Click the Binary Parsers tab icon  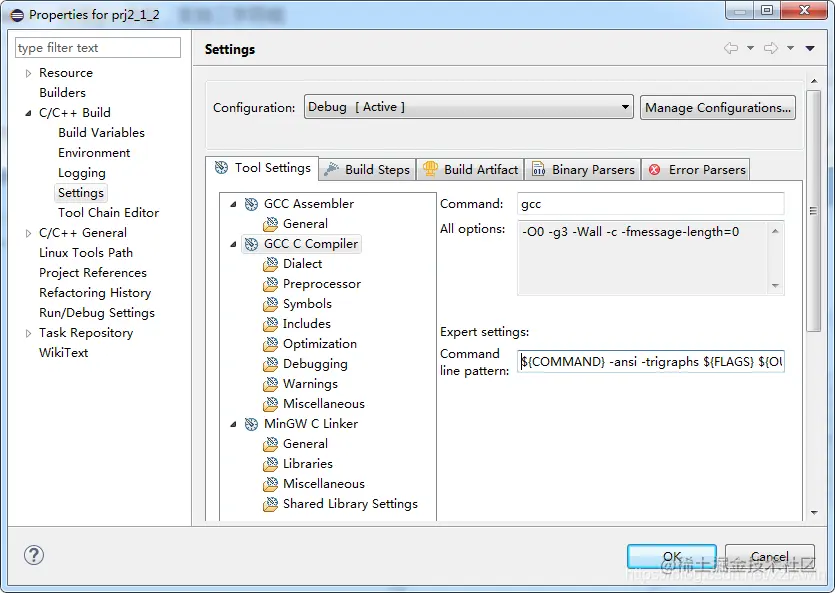click(538, 169)
